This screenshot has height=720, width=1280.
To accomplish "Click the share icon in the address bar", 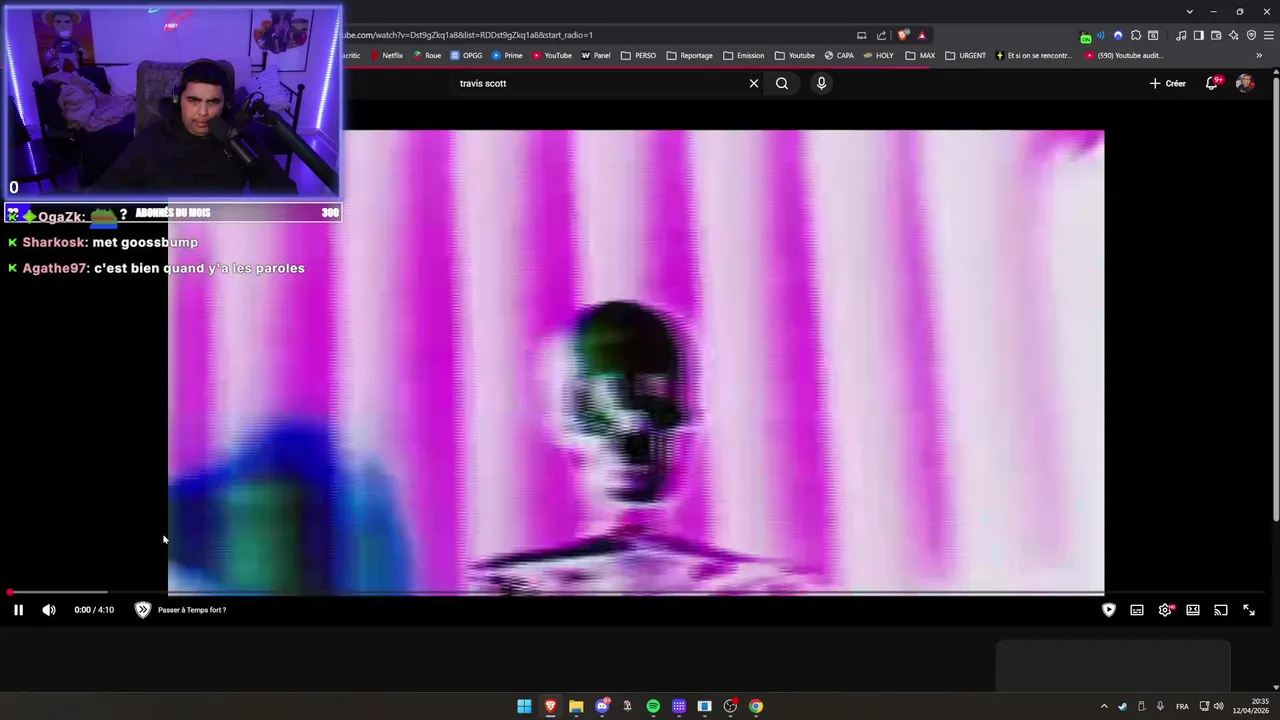I will [x=881, y=35].
